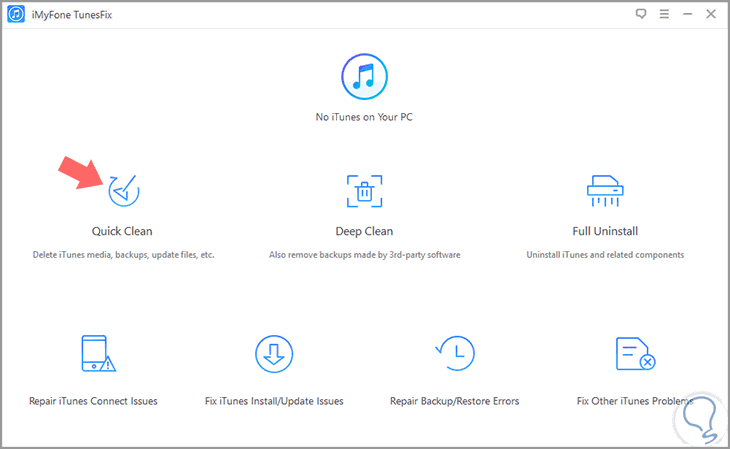
Task: Open the hamburger menu in title bar
Action: click(x=664, y=14)
